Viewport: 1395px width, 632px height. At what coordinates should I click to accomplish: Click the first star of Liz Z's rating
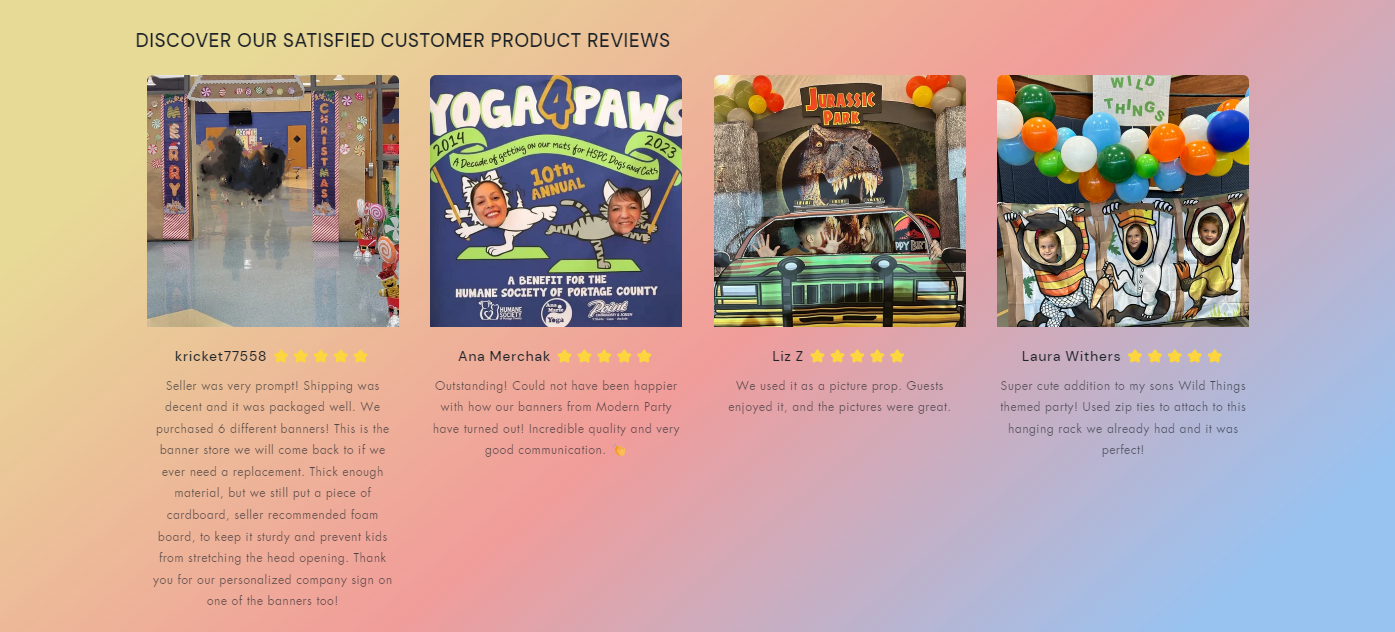point(817,356)
